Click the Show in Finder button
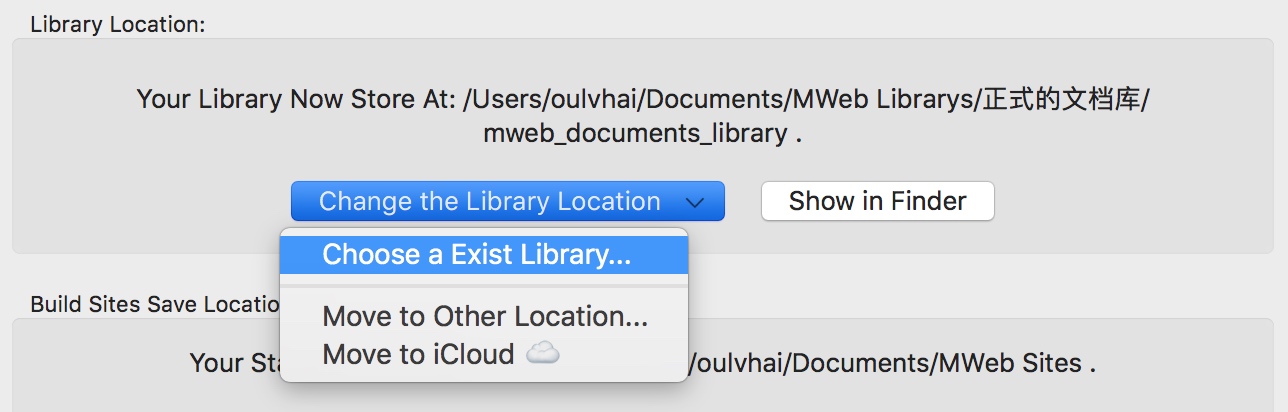Viewport: 1288px width, 412px height. coord(877,201)
